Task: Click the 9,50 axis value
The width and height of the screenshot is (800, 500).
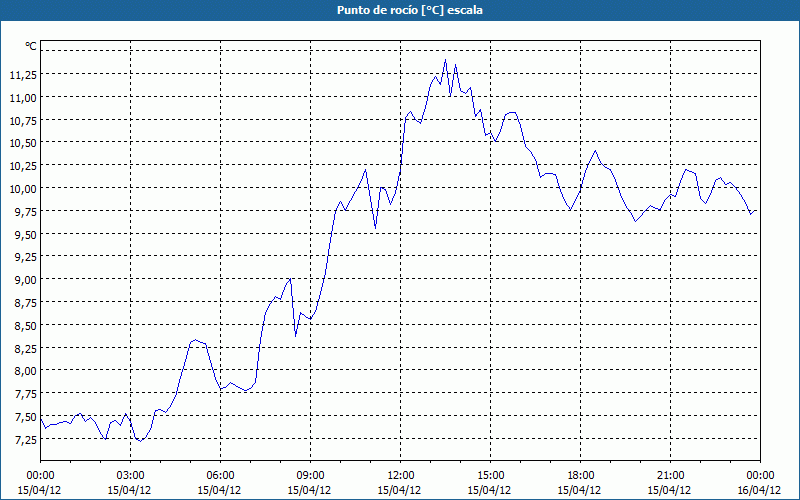Action: [25, 235]
